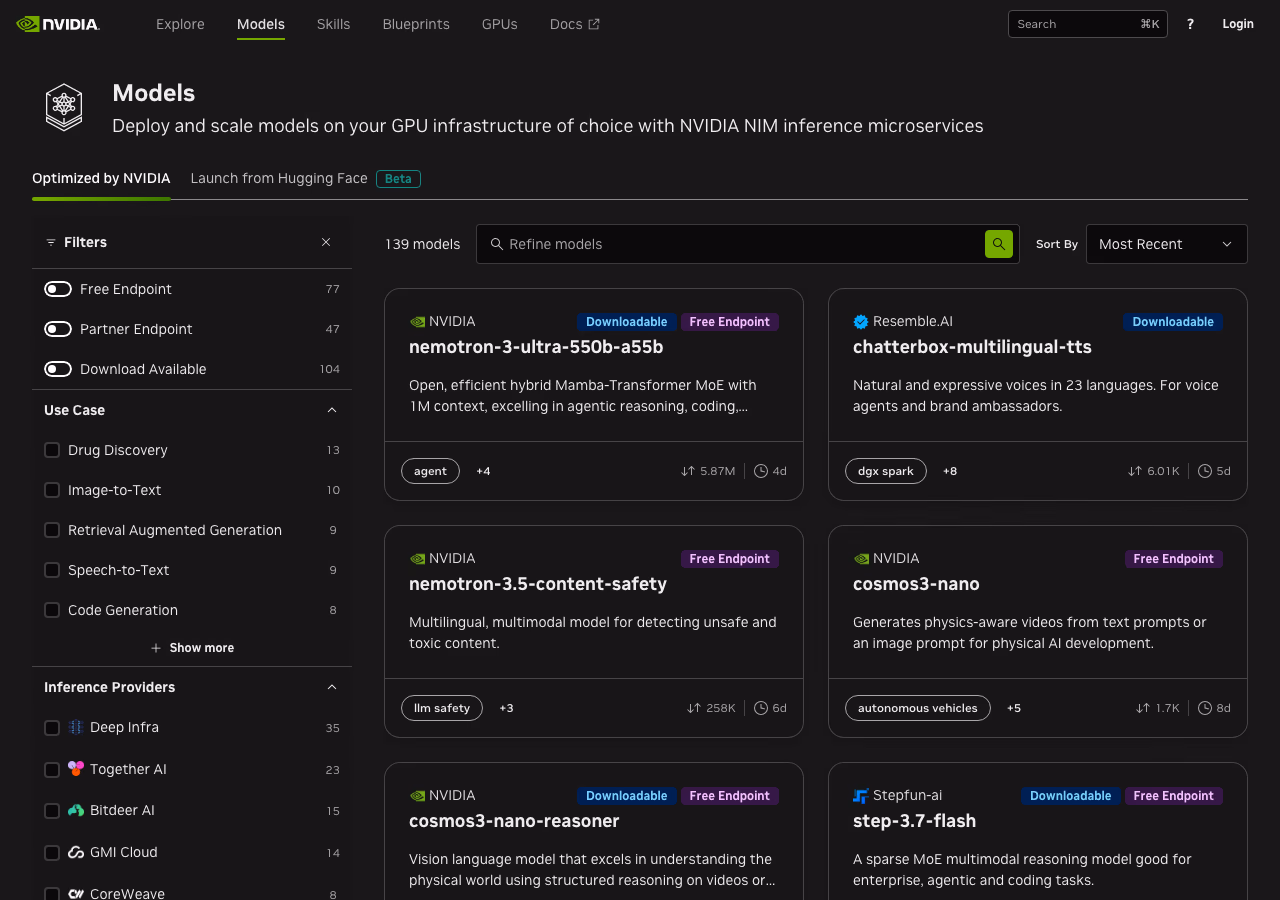The width and height of the screenshot is (1280, 900).
Task: Click NVIDIA logo on nemotron-3.5-content-safety card
Action: pos(417,559)
